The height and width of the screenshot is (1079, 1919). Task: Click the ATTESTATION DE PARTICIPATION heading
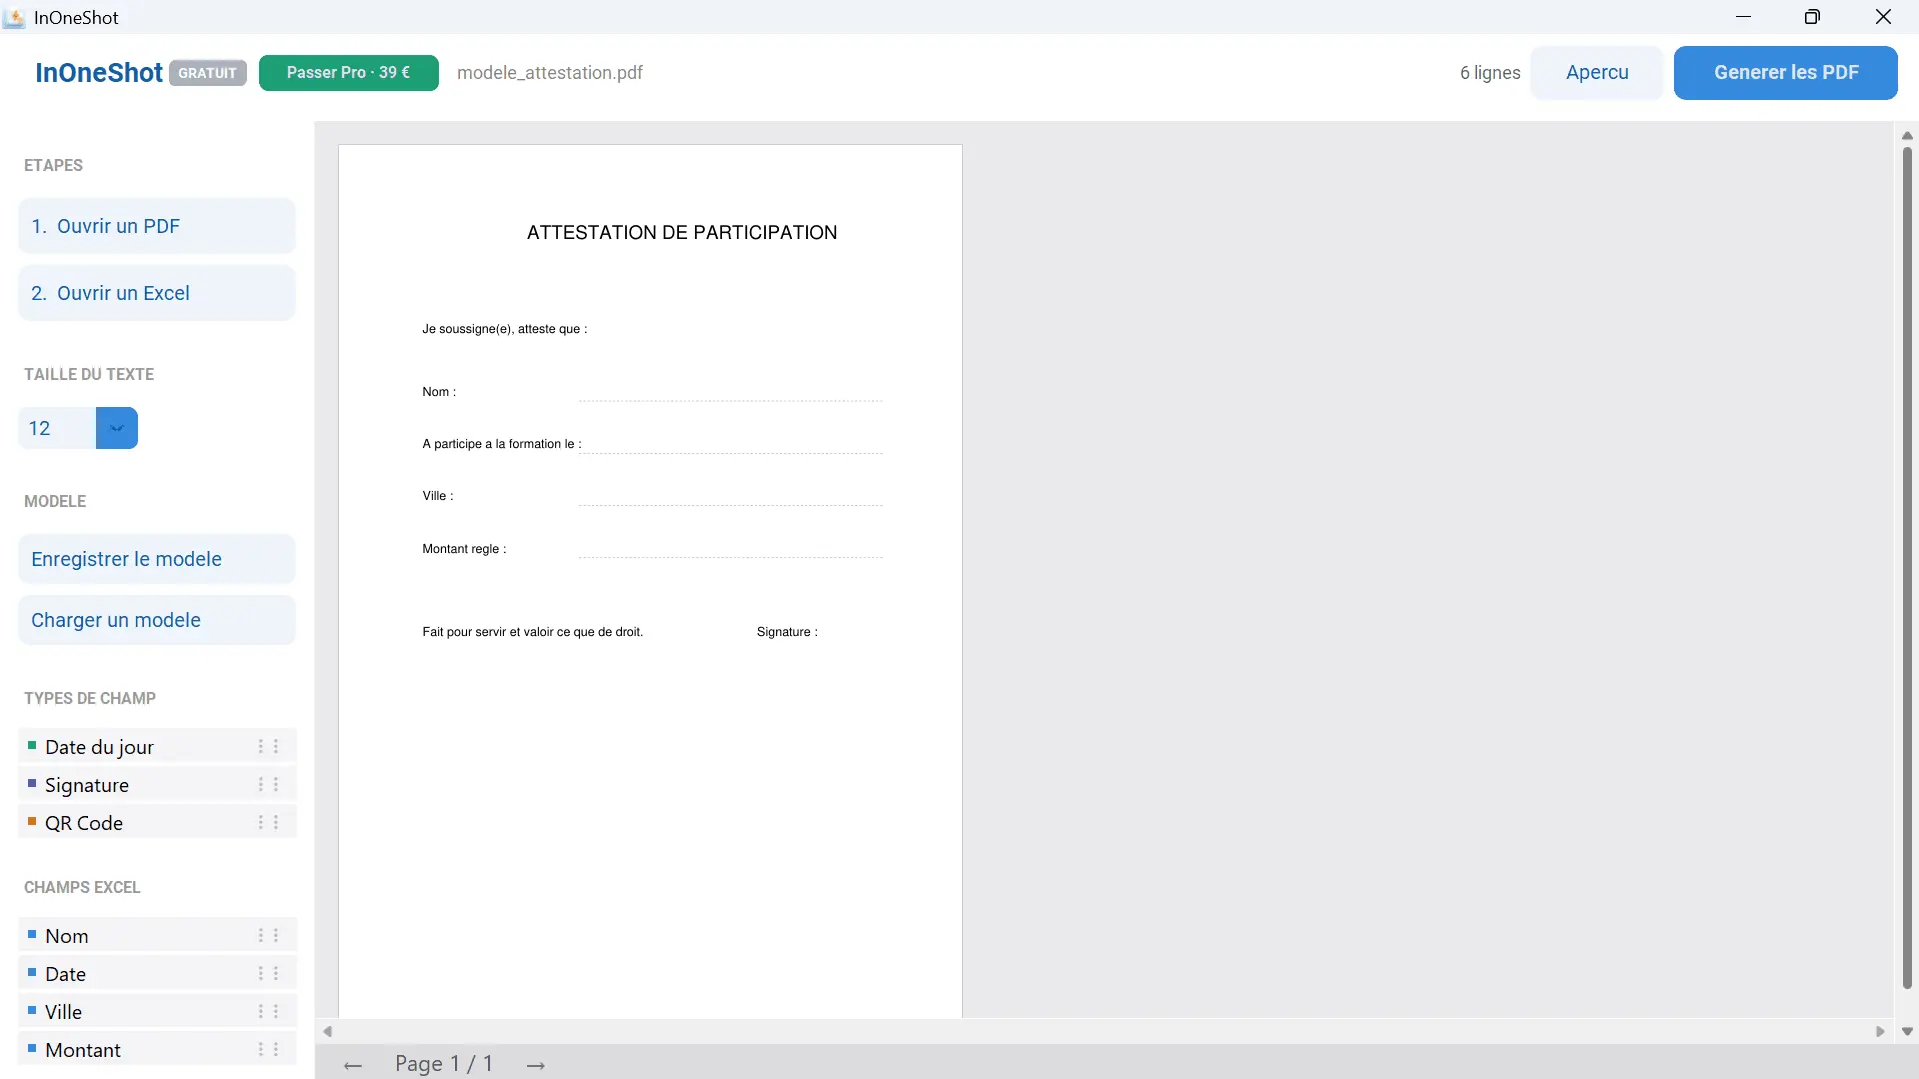[682, 232]
